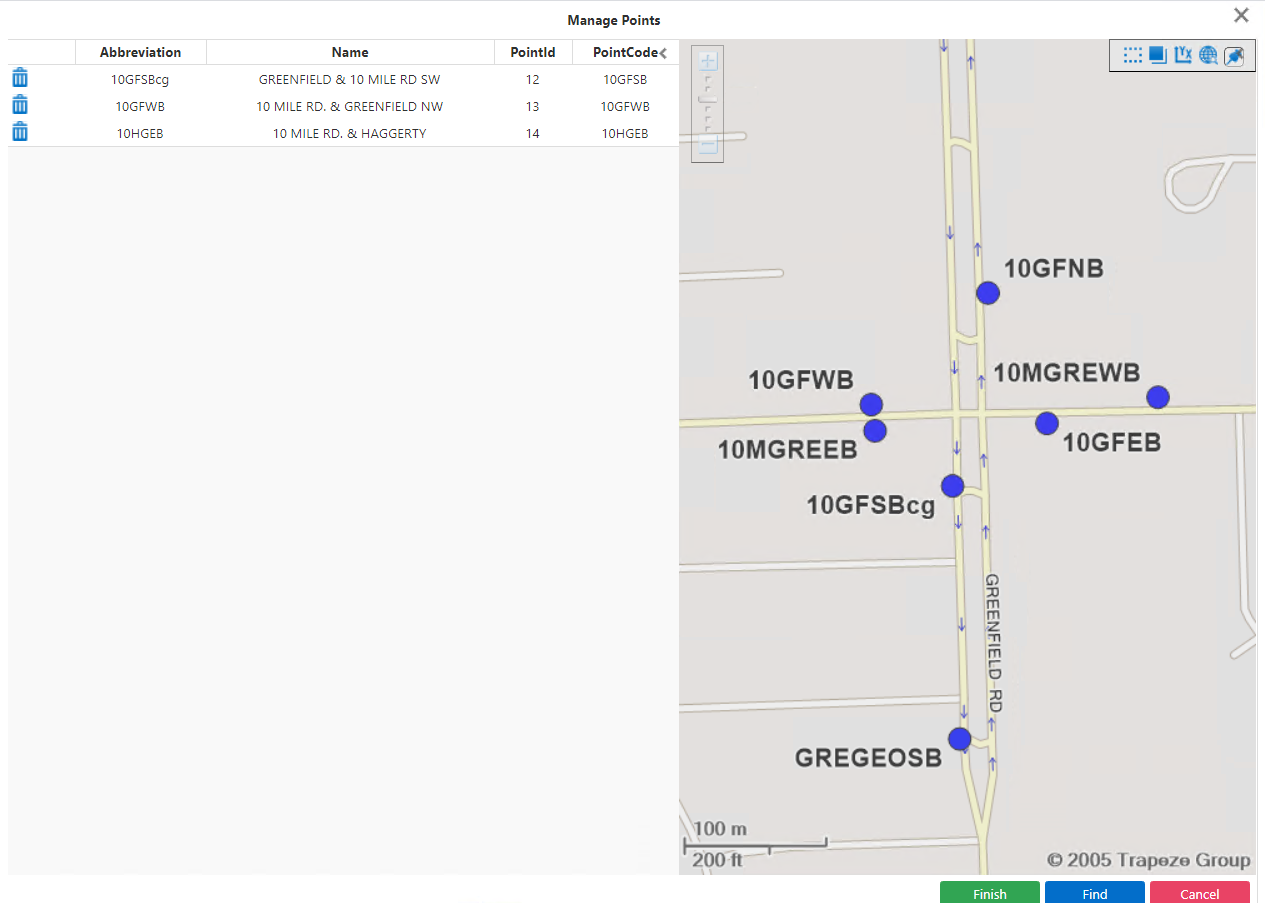Delete the 10GFWB point row
Viewport: 1265px width, 903px height.
[x=20, y=105]
